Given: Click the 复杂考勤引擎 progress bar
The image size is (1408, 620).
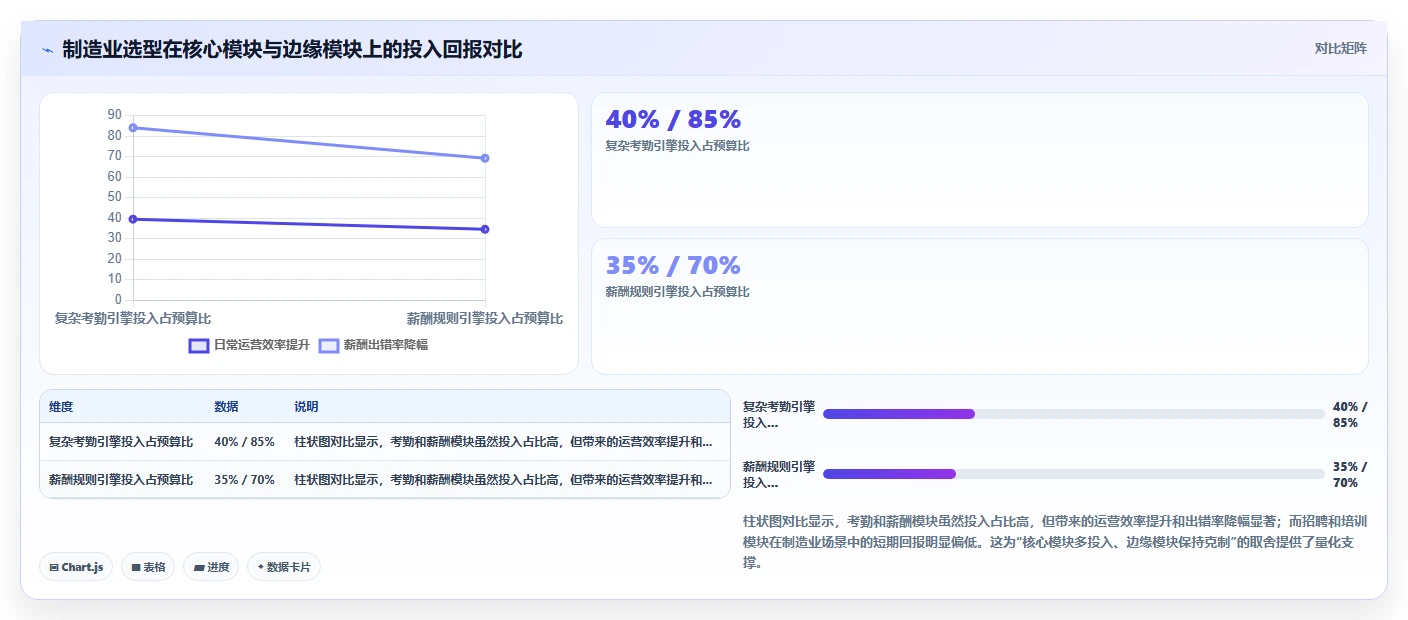Looking at the screenshot, I should [1073, 414].
